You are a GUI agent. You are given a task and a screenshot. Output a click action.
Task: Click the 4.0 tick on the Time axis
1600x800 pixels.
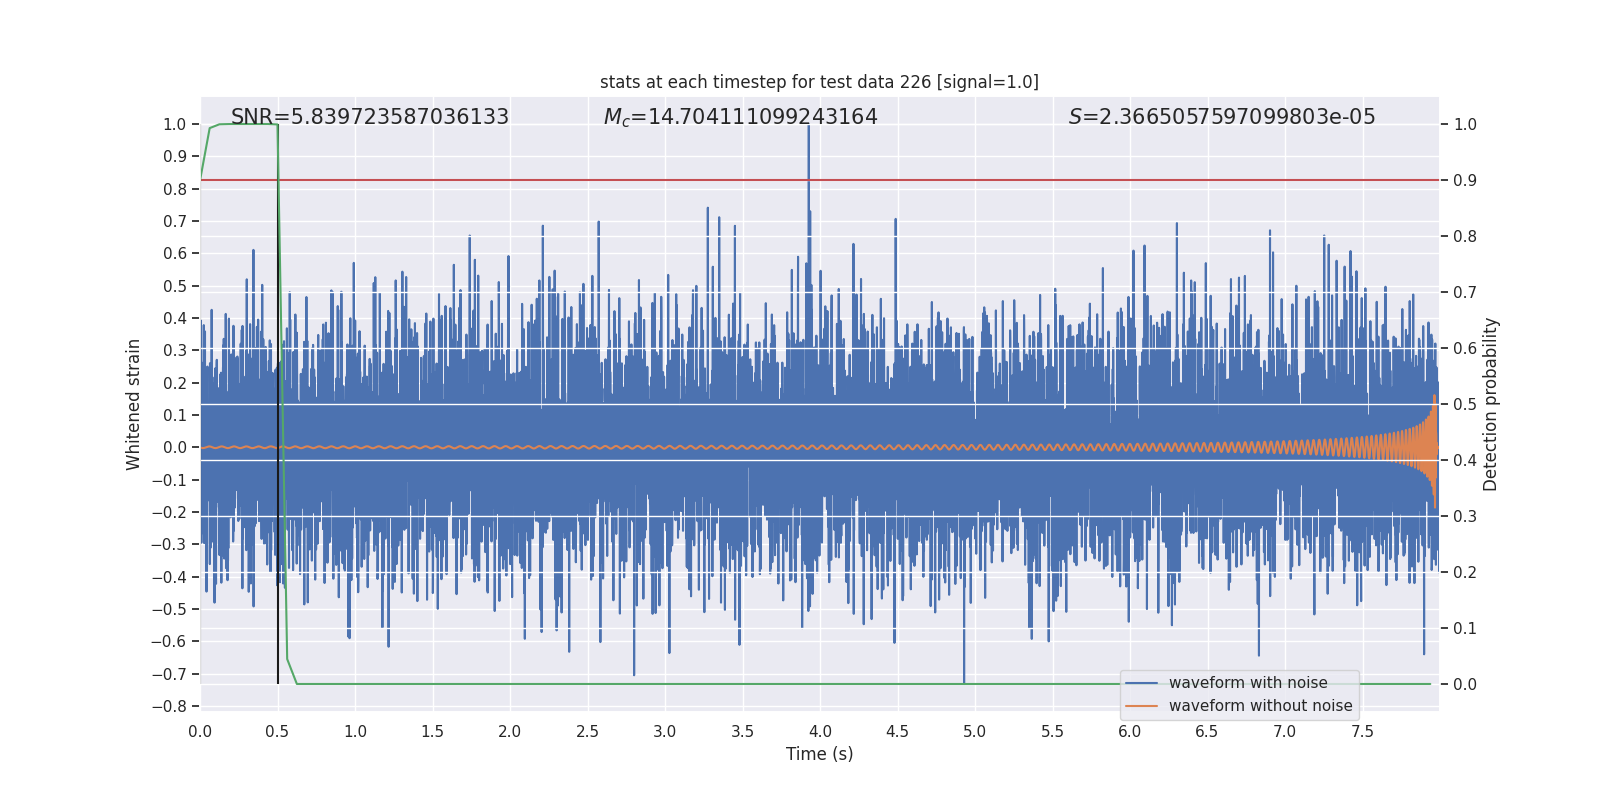(820, 731)
